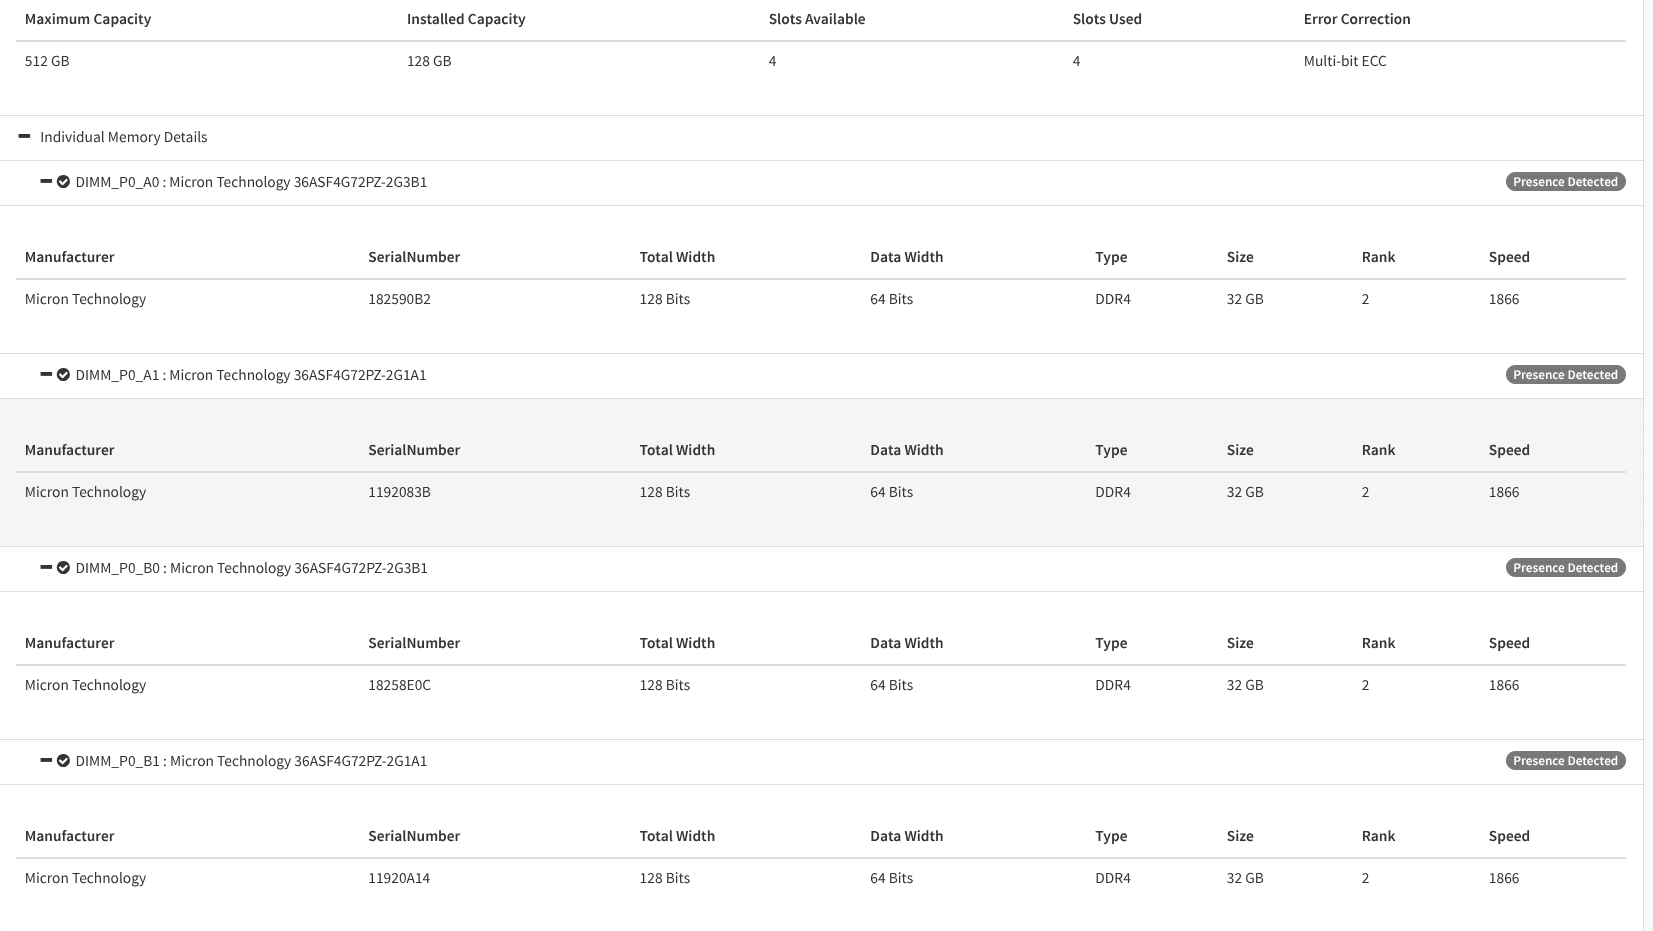Click the minus icon beside DIMM_P0_B1

(46, 760)
